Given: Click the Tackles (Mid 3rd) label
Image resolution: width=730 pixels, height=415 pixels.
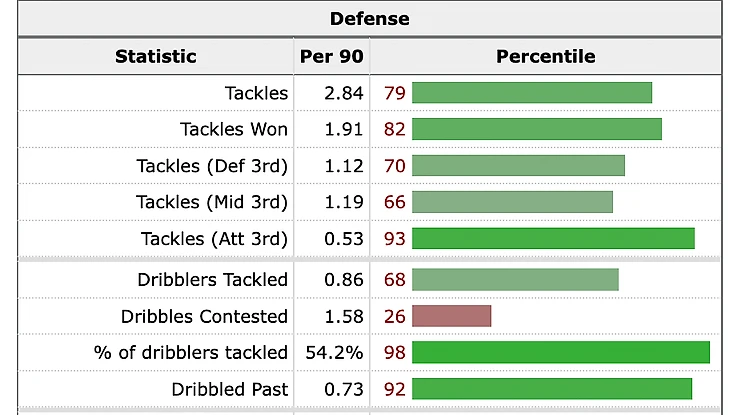Looking at the screenshot, I should pos(212,202).
